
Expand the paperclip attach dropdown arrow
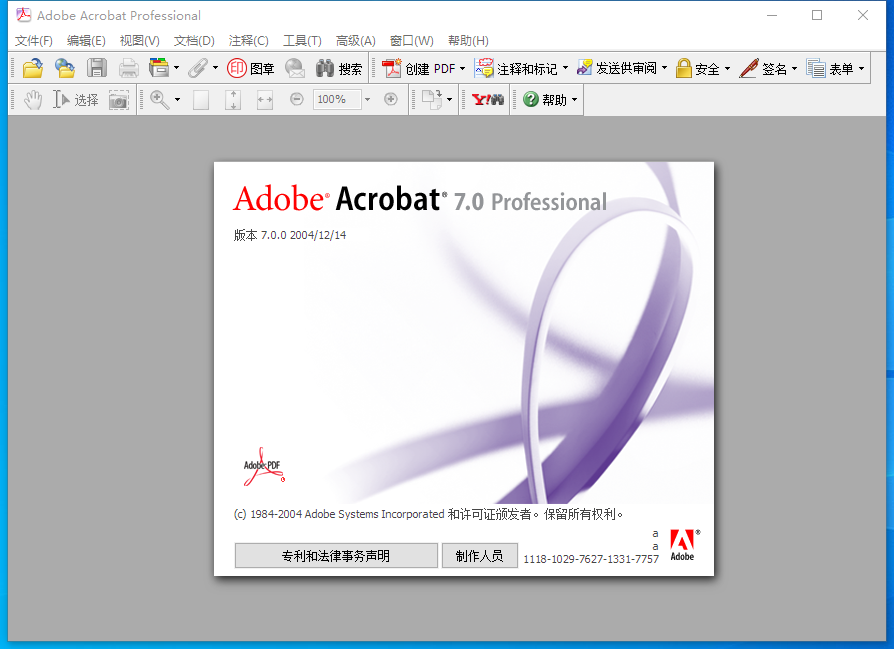click(216, 68)
